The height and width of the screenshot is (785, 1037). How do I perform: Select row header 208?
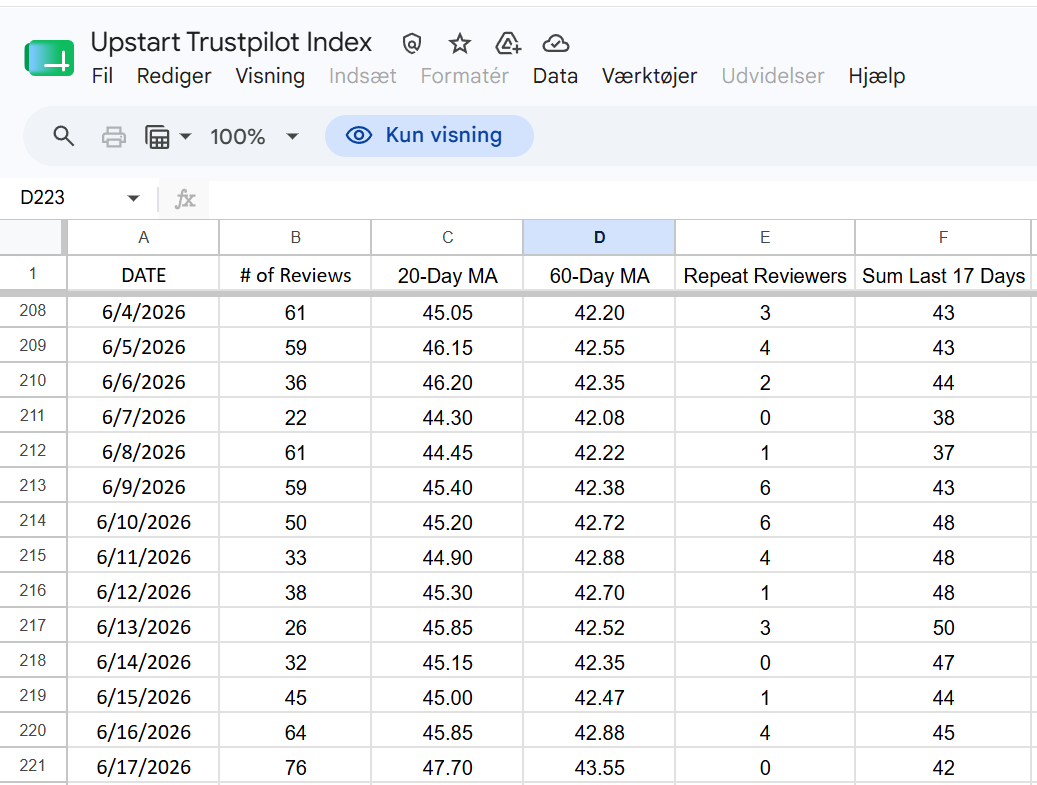click(32, 310)
